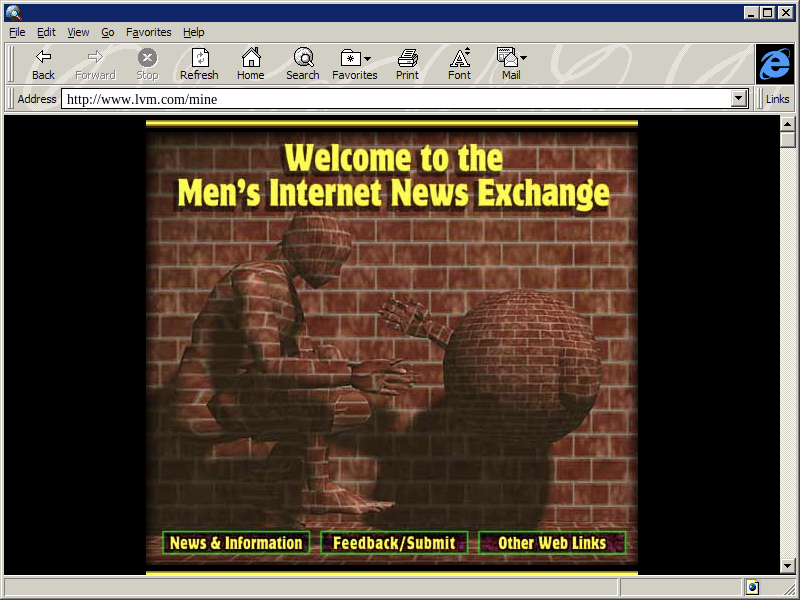Go to the Home page icon
Image resolution: width=800 pixels, height=600 pixels.
251,58
